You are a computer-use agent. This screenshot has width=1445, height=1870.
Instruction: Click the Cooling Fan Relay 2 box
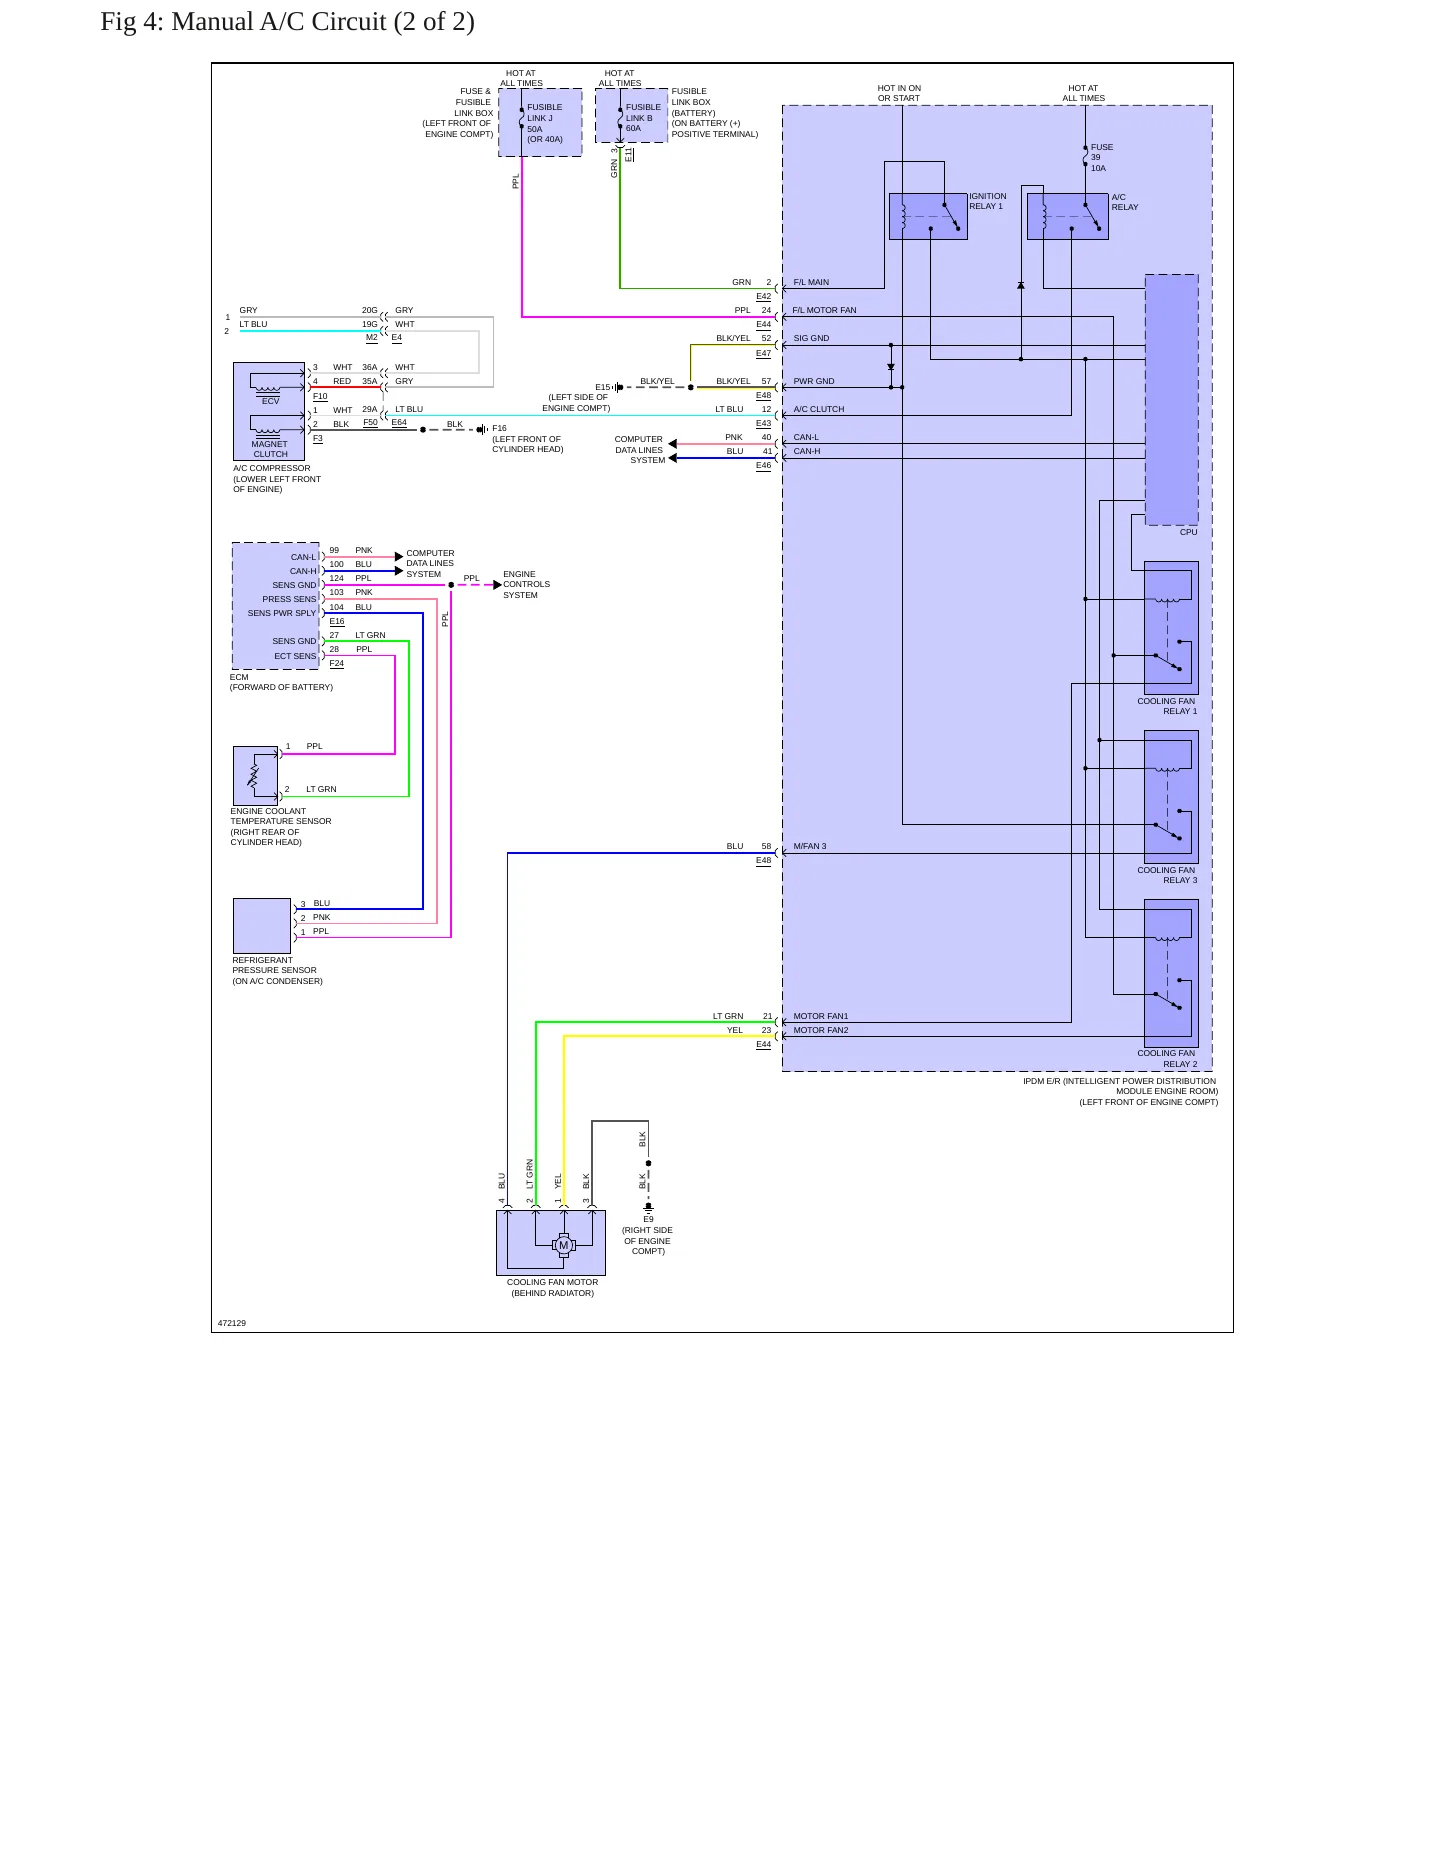[x=1171, y=973]
